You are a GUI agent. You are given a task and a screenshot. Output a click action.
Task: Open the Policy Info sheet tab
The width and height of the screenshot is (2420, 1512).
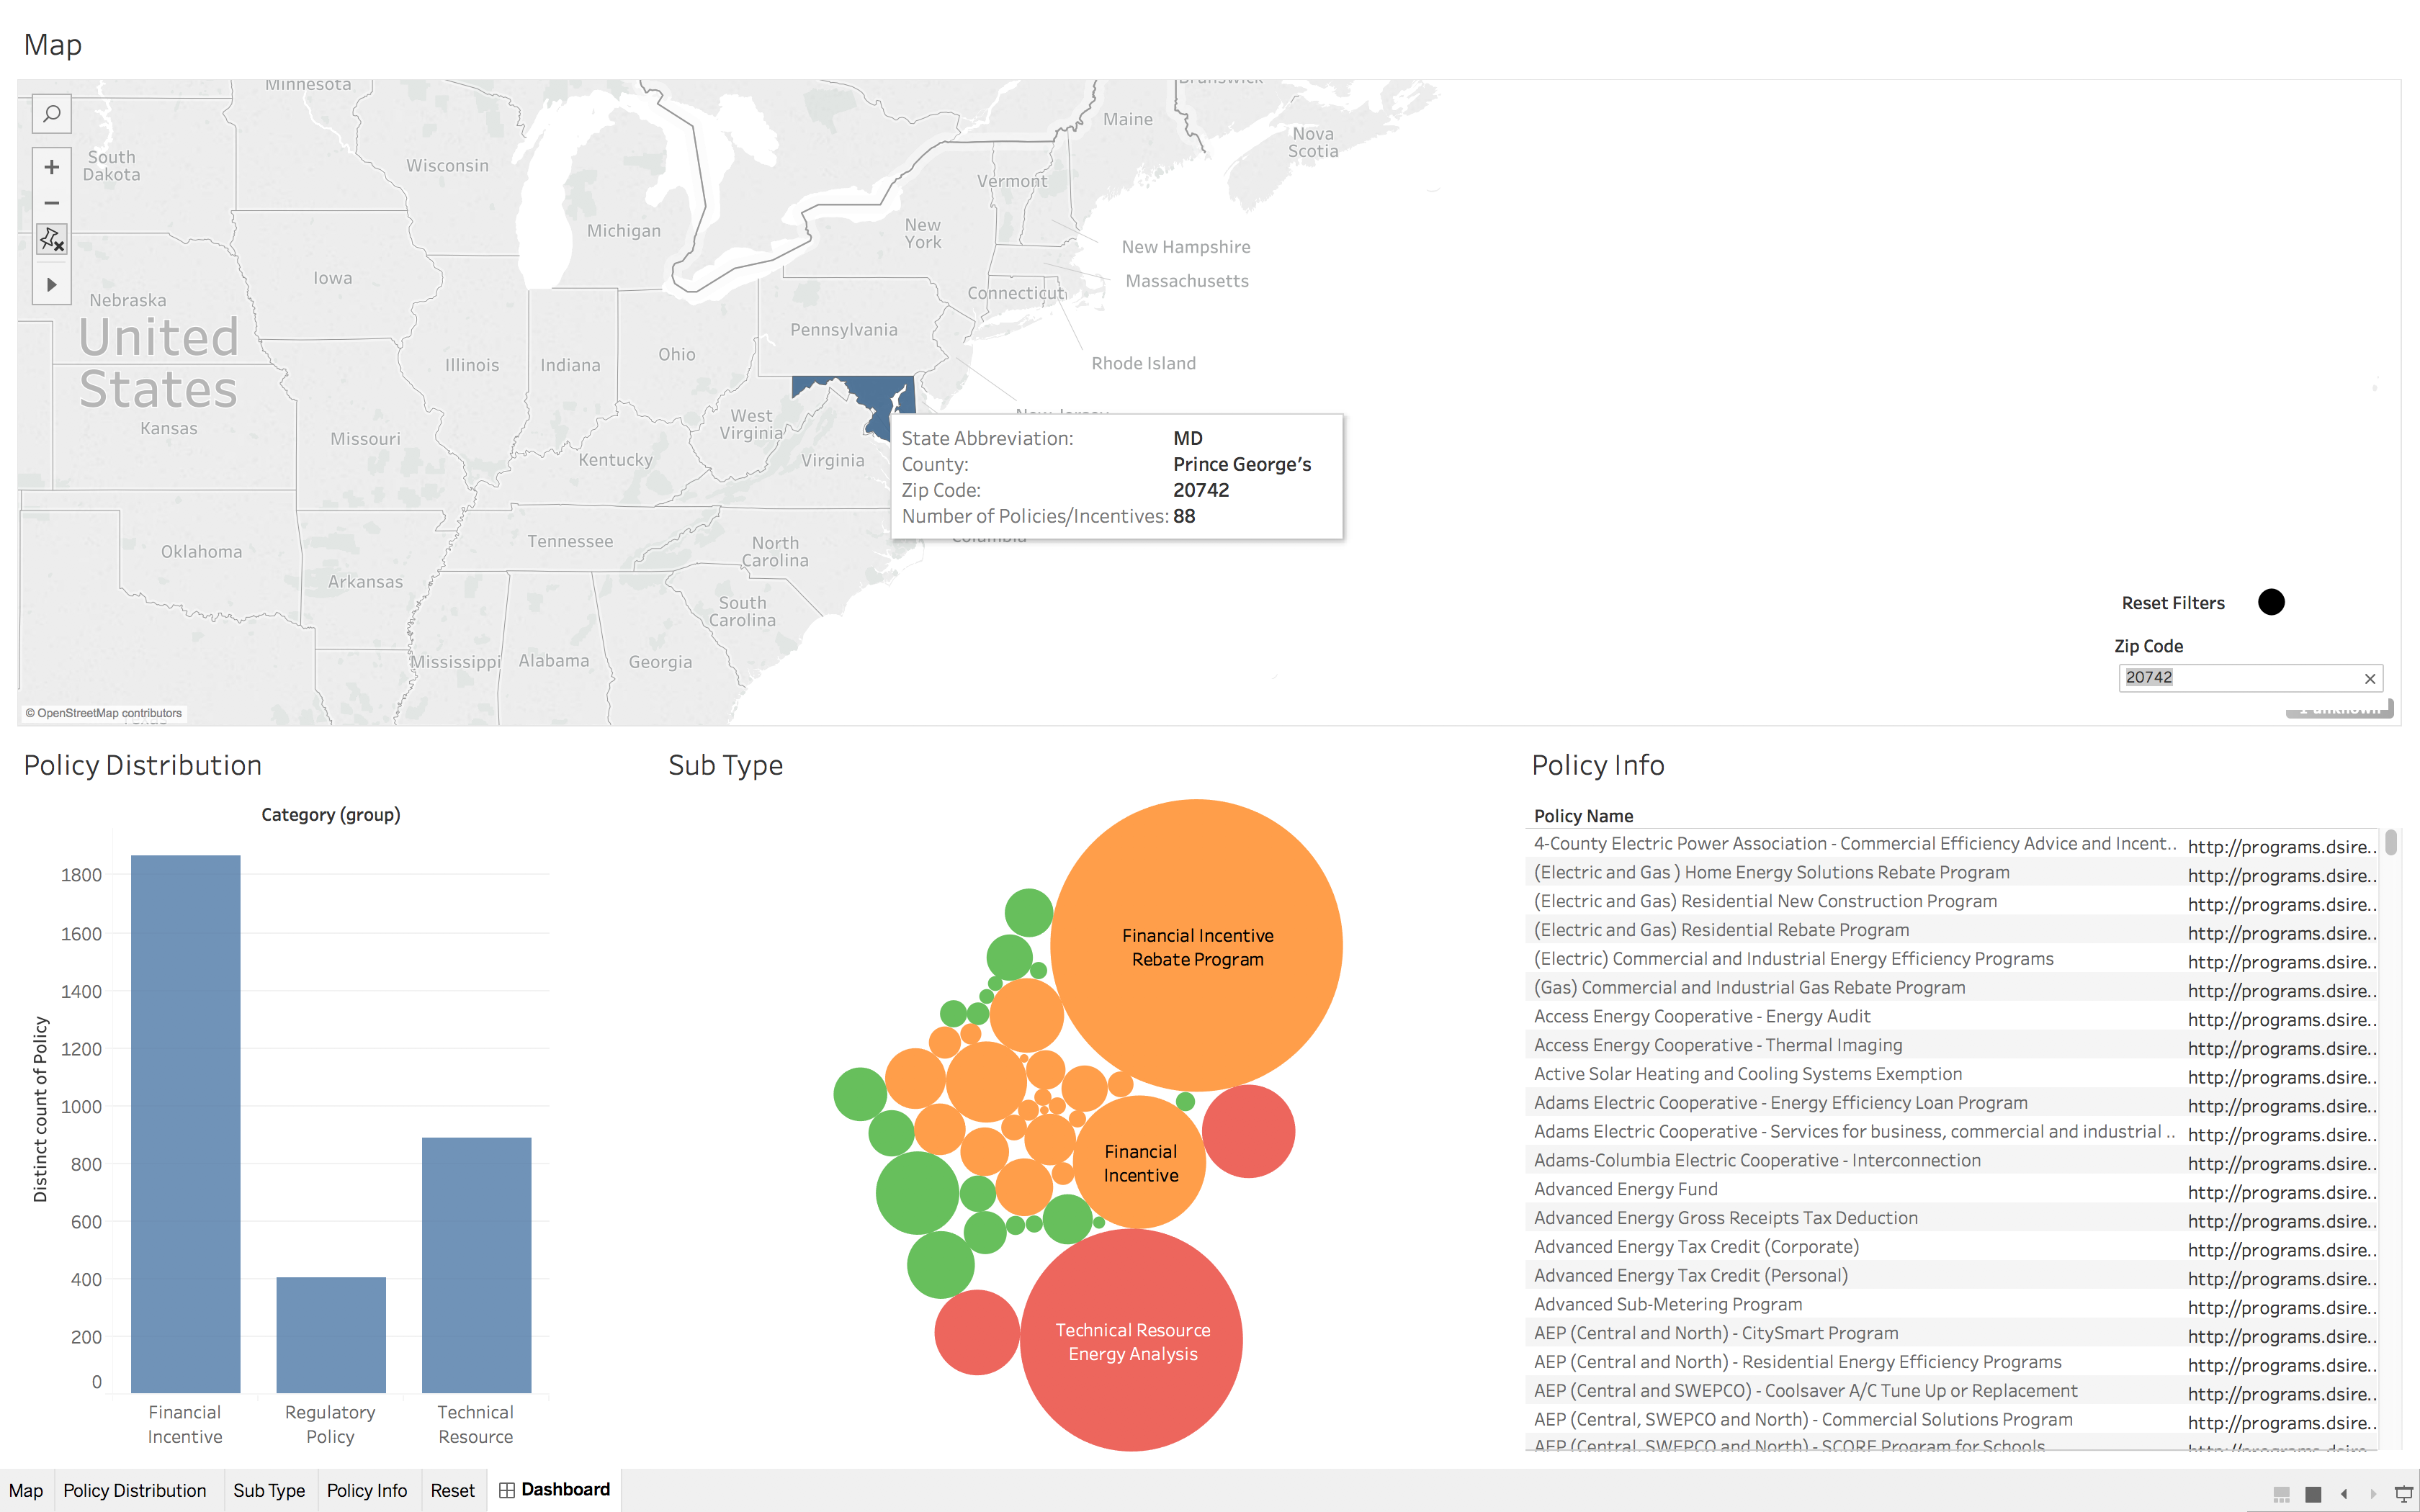click(x=366, y=1490)
